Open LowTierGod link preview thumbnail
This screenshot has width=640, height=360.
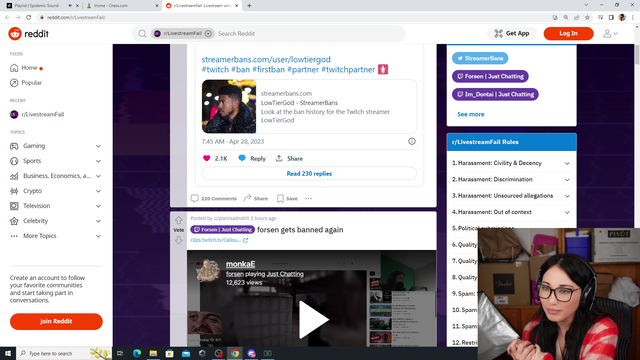229,106
